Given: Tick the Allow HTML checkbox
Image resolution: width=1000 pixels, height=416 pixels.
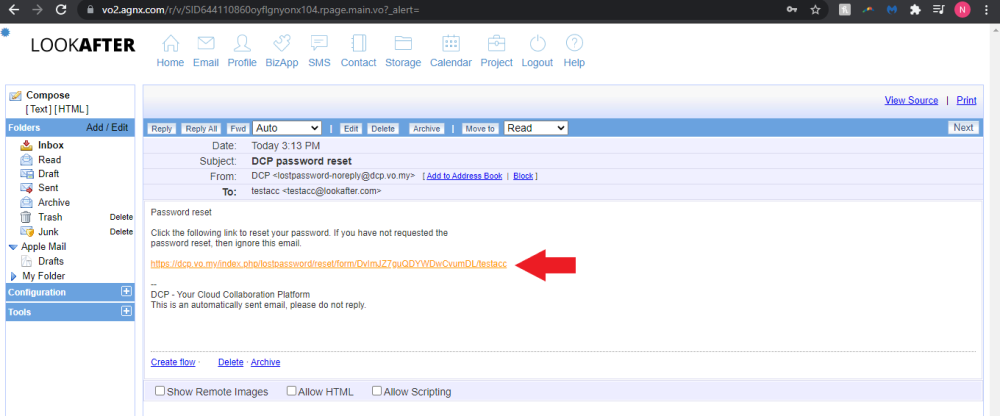Looking at the screenshot, I should [x=292, y=391].
